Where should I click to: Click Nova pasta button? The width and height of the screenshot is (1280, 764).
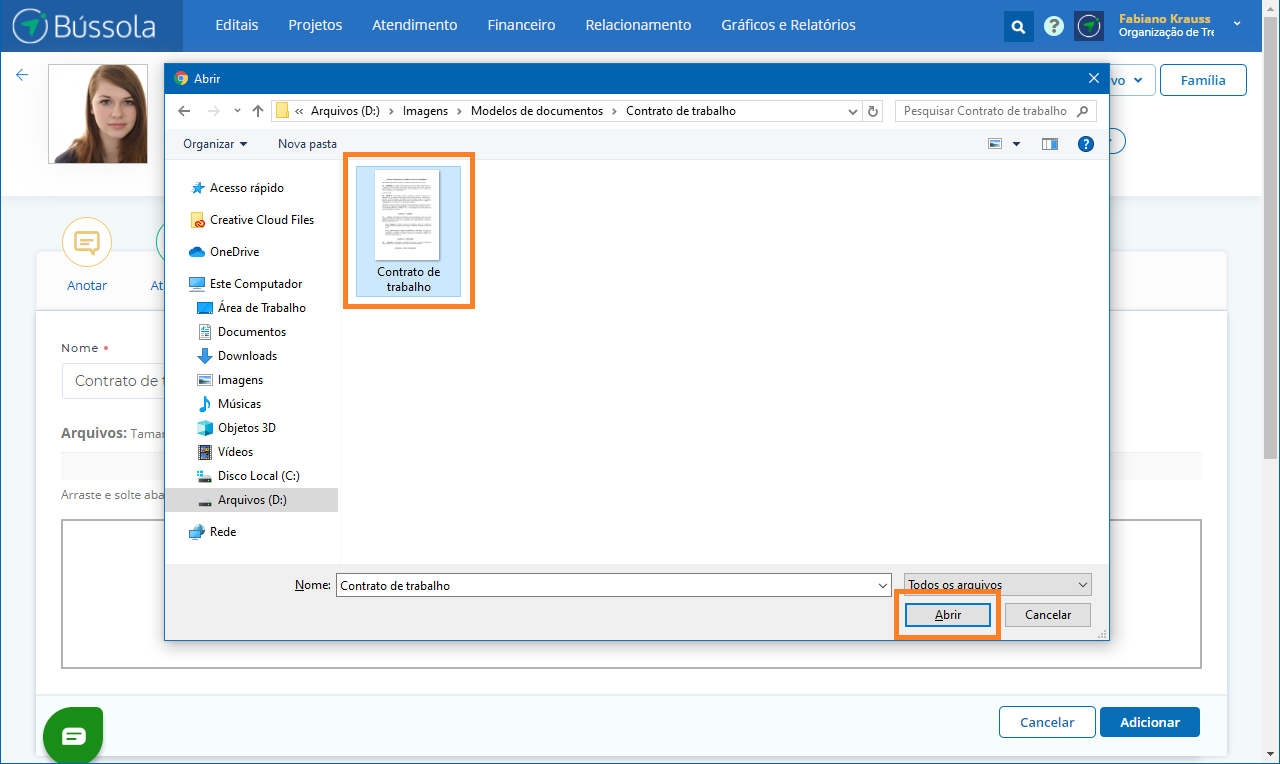point(307,144)
